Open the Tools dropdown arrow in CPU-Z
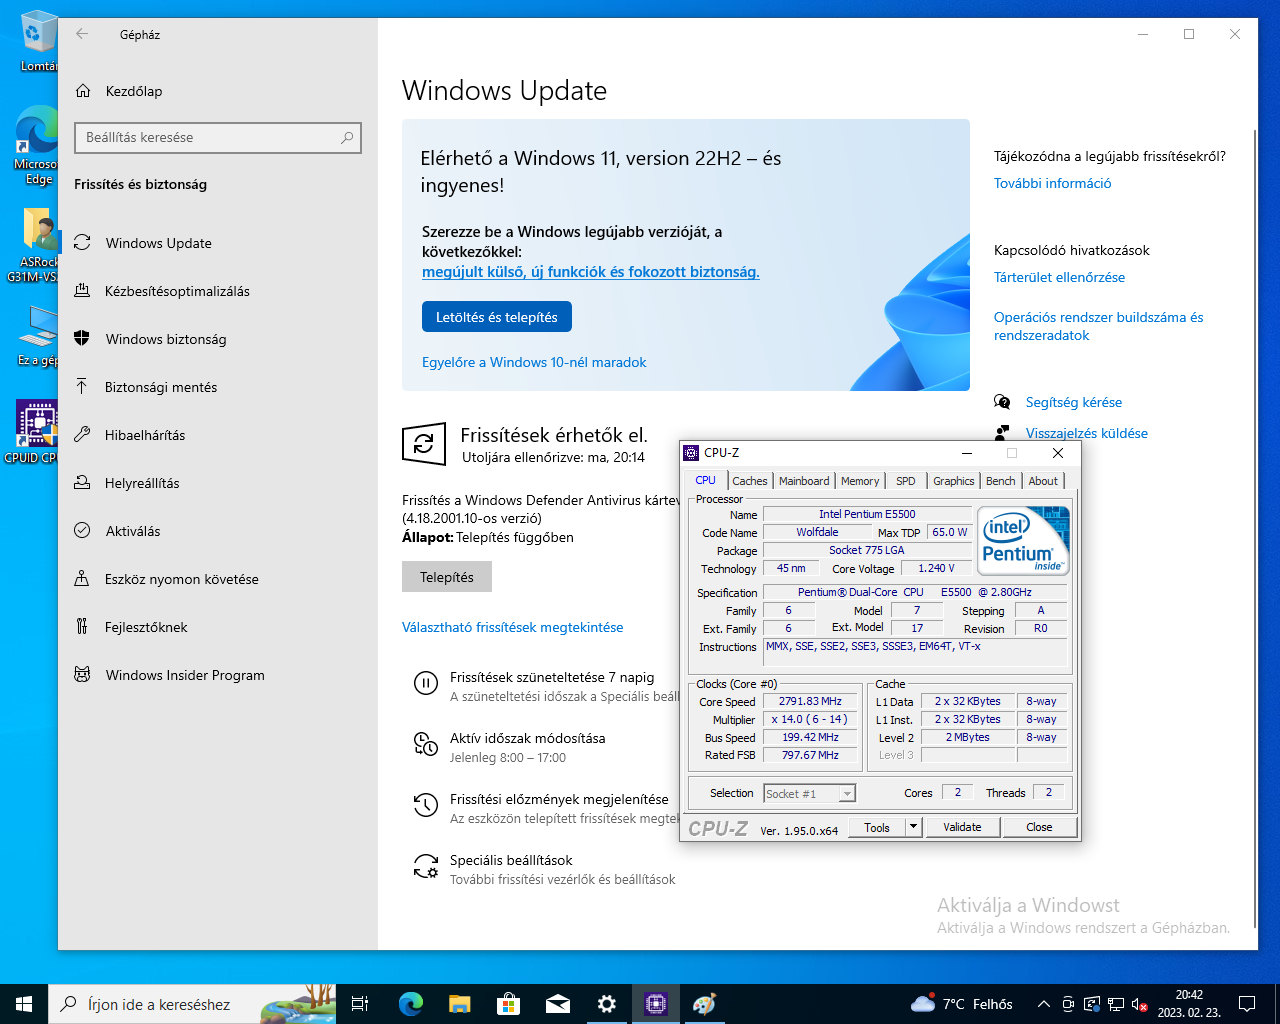Screen dimensions: 1280x1024 [913, 827]
